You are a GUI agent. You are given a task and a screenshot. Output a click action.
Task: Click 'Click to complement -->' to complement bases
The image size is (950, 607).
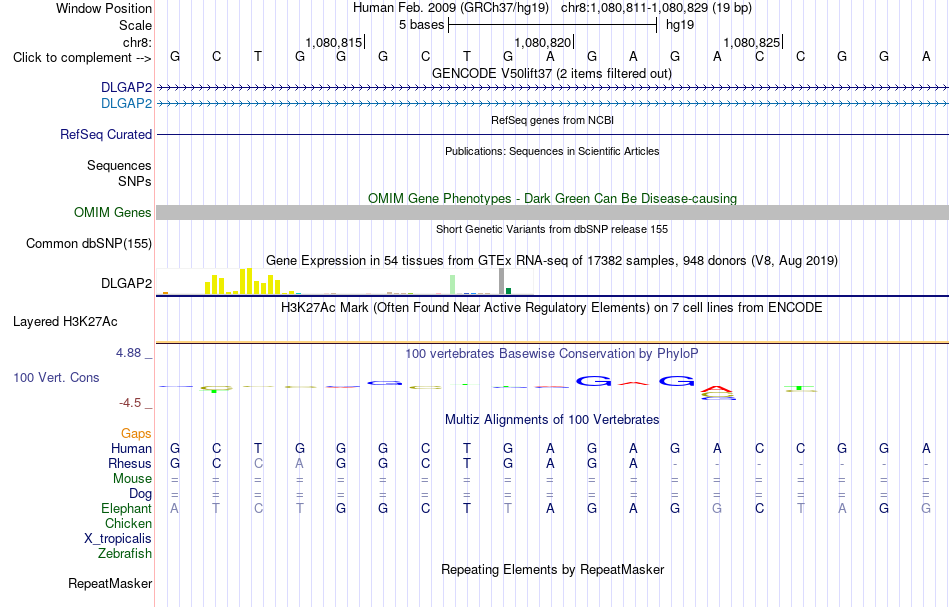pos(82,58)
